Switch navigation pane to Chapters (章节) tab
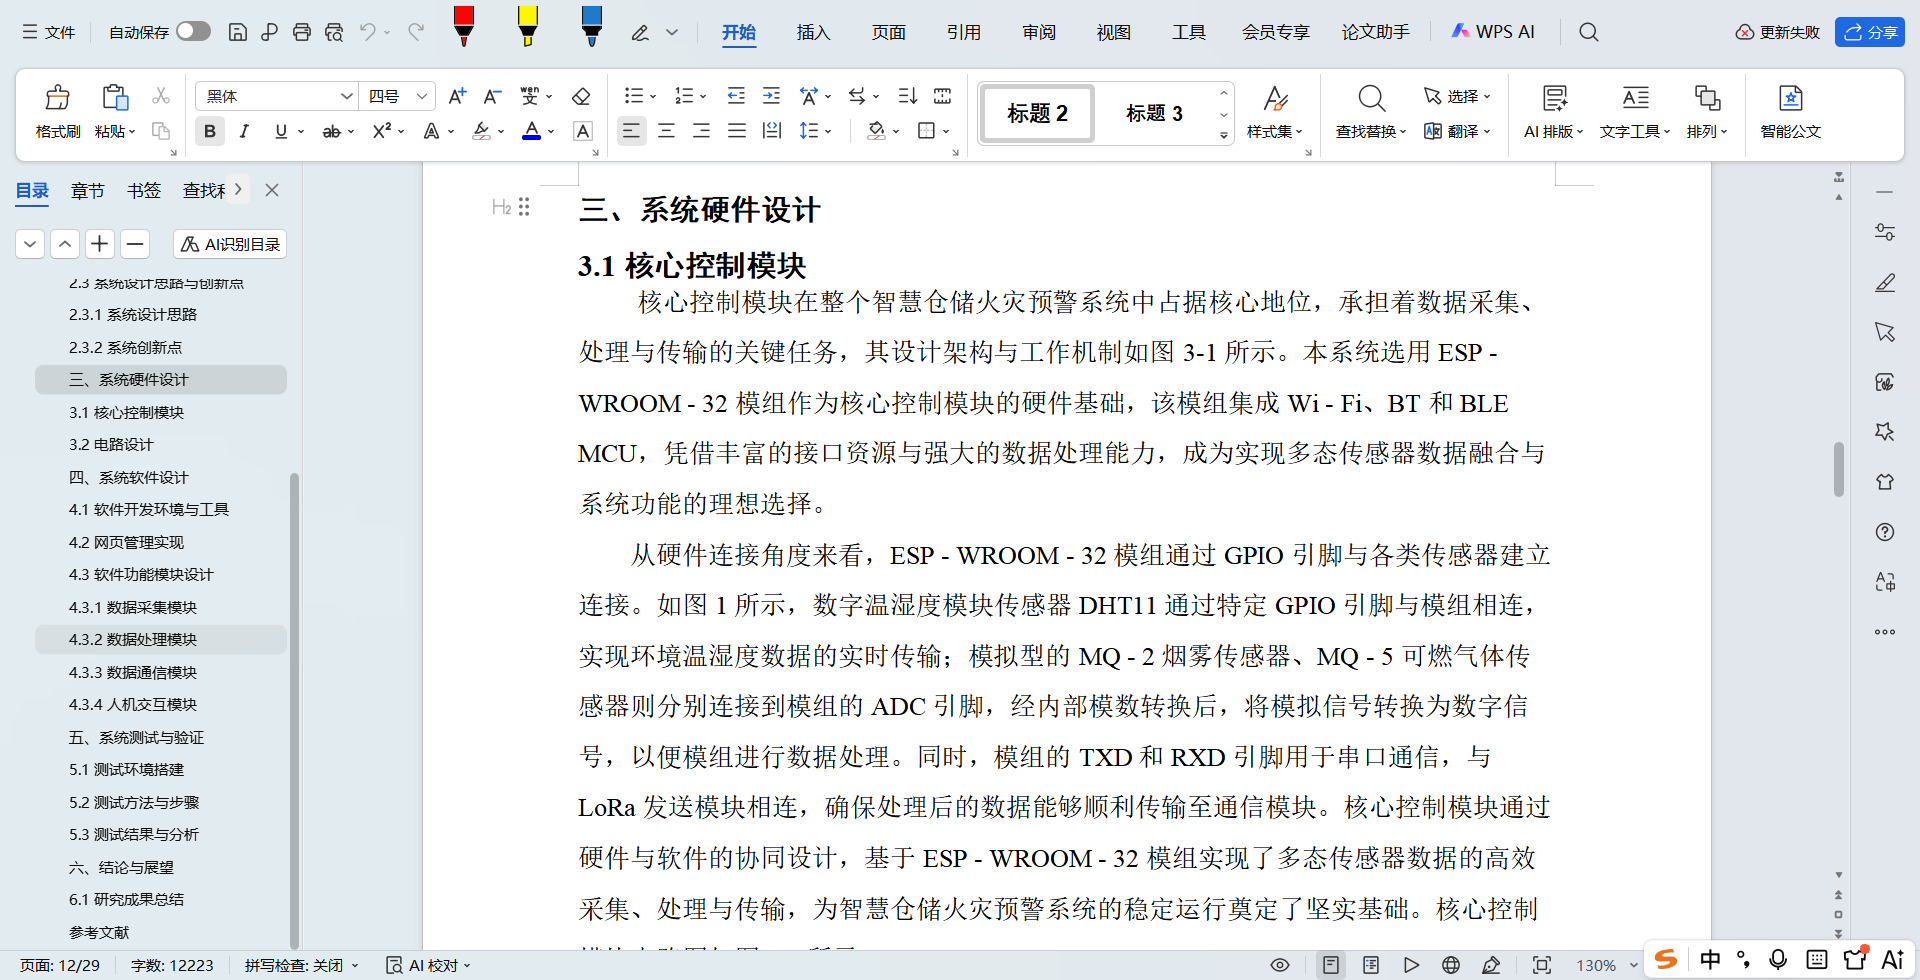This screenshot has height=980, width=1920. (88, 190)
